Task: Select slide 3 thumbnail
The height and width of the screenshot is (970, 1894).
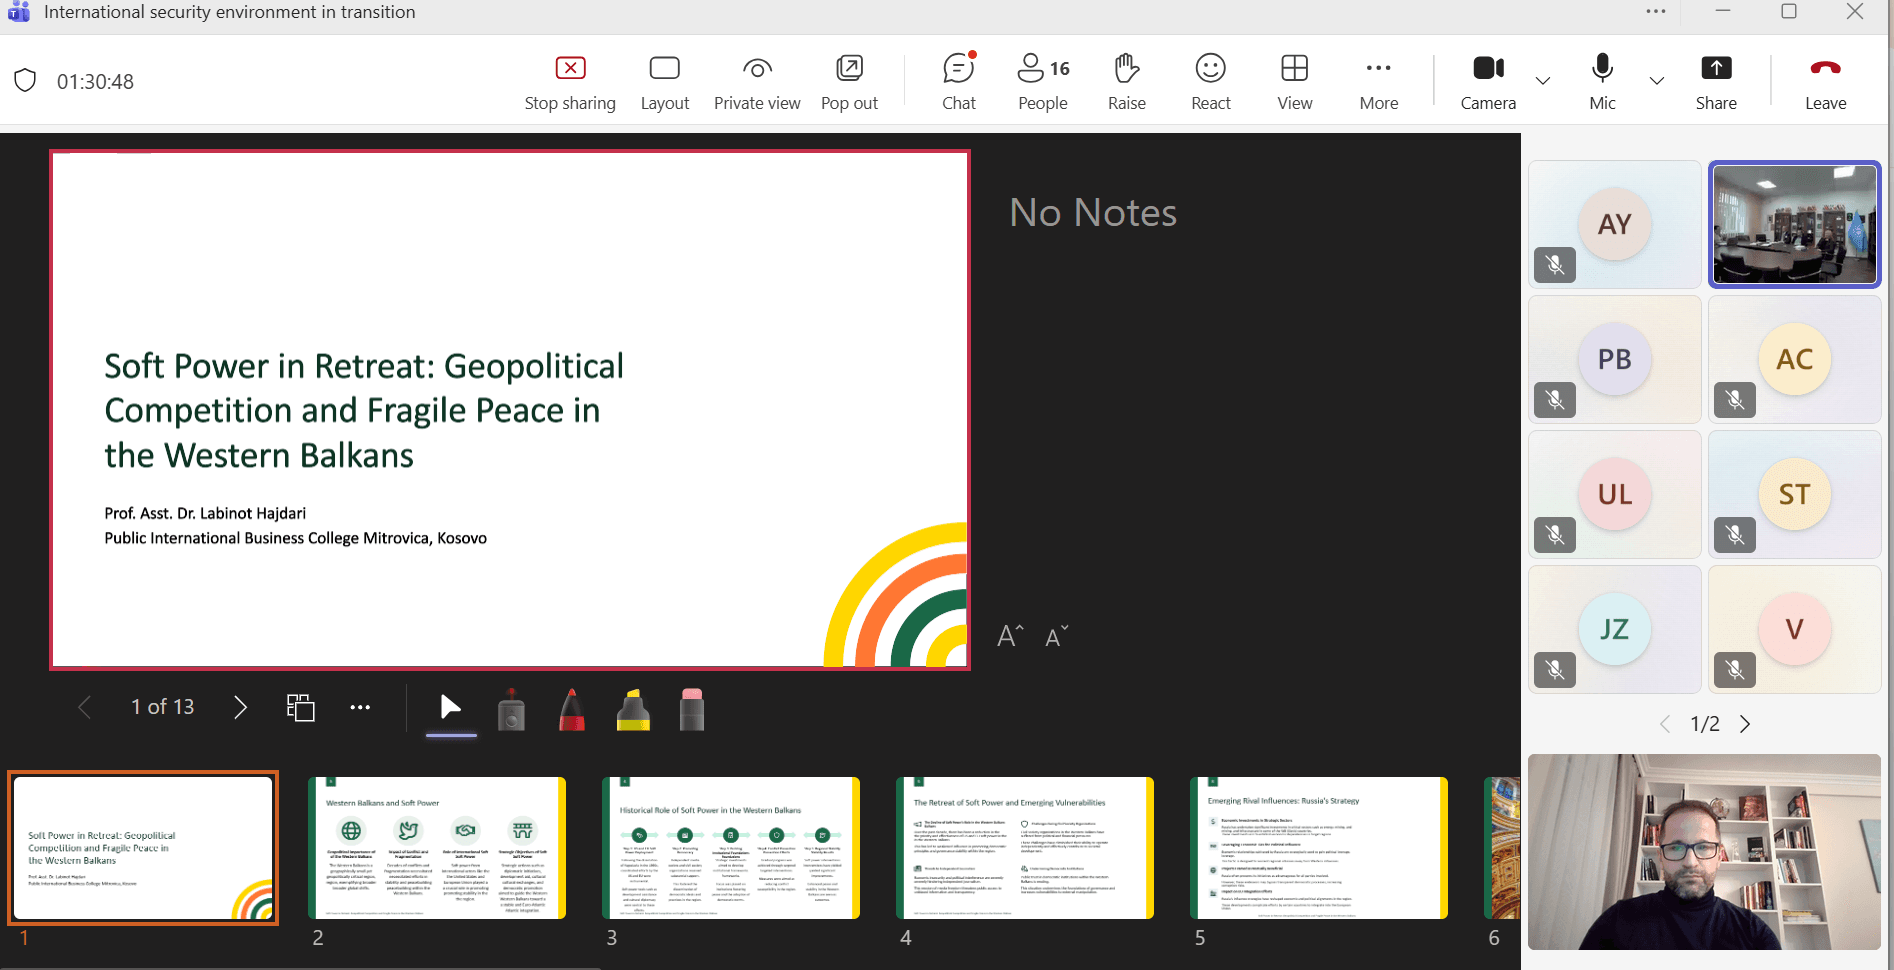Action: pos(730,848)
